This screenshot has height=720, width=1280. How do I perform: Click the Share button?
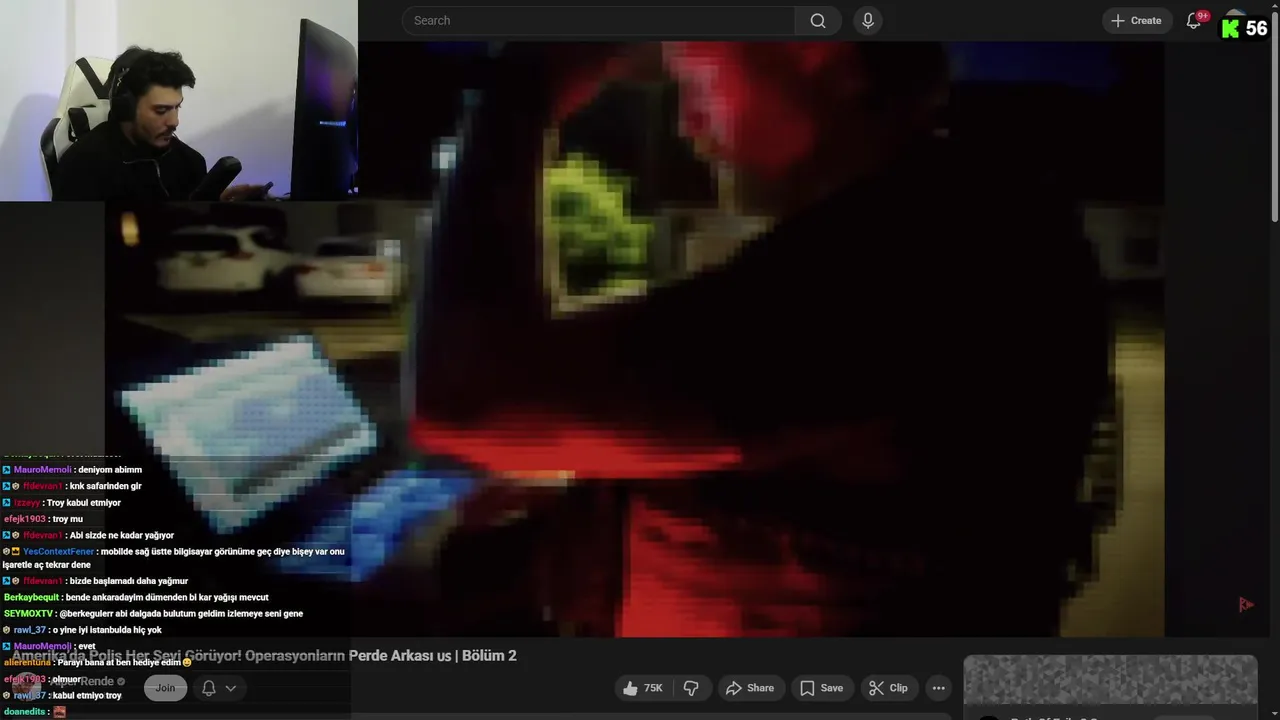[x=750, y=688]
